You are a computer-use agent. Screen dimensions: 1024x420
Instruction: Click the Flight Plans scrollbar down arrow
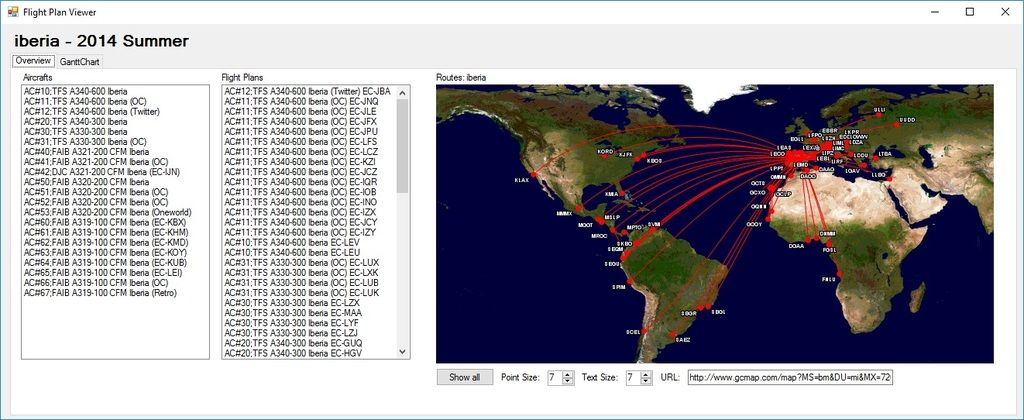(403, 352)
